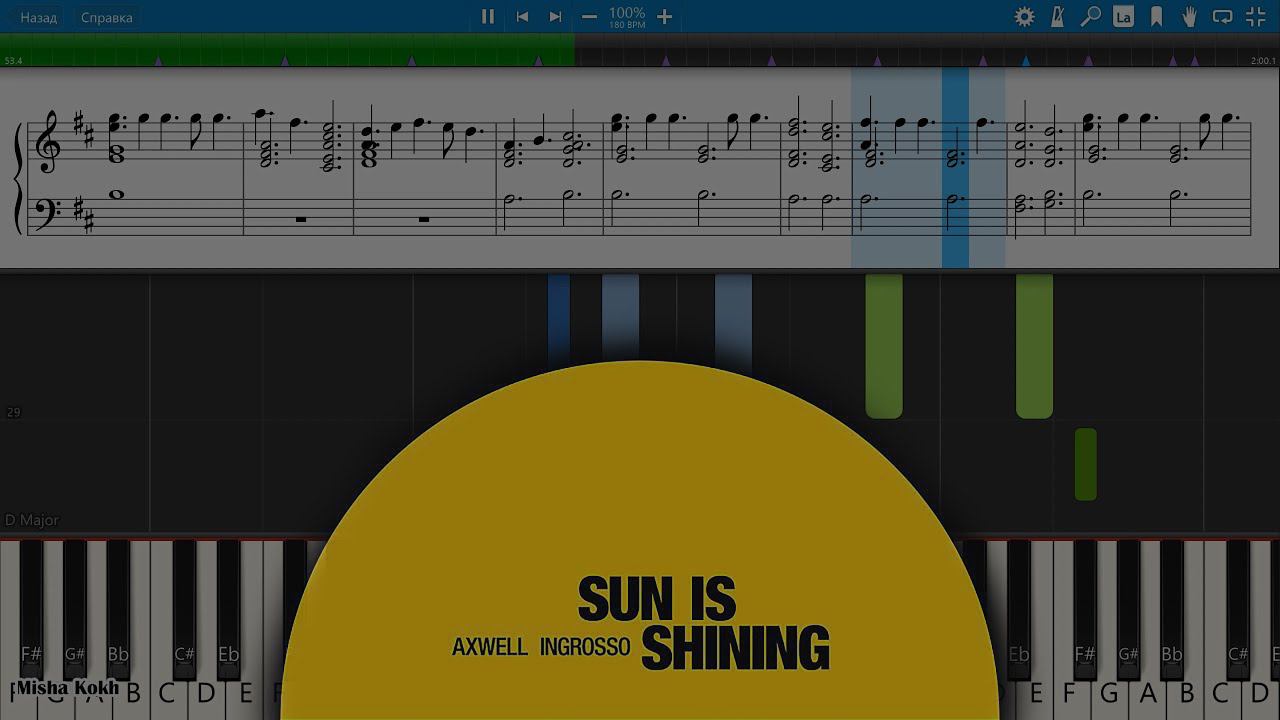Open the magnifier zoom tool

coord(1090,16)
